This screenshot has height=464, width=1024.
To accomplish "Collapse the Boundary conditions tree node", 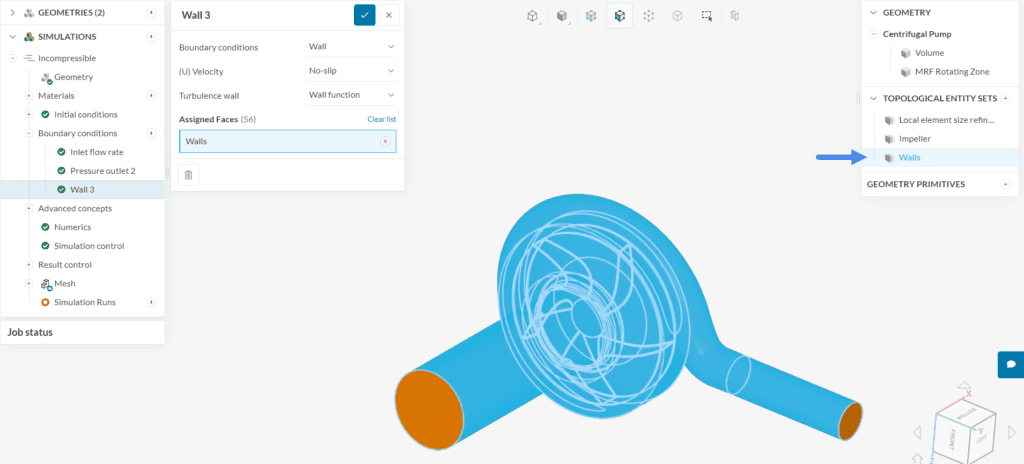I will coord(29,133).
